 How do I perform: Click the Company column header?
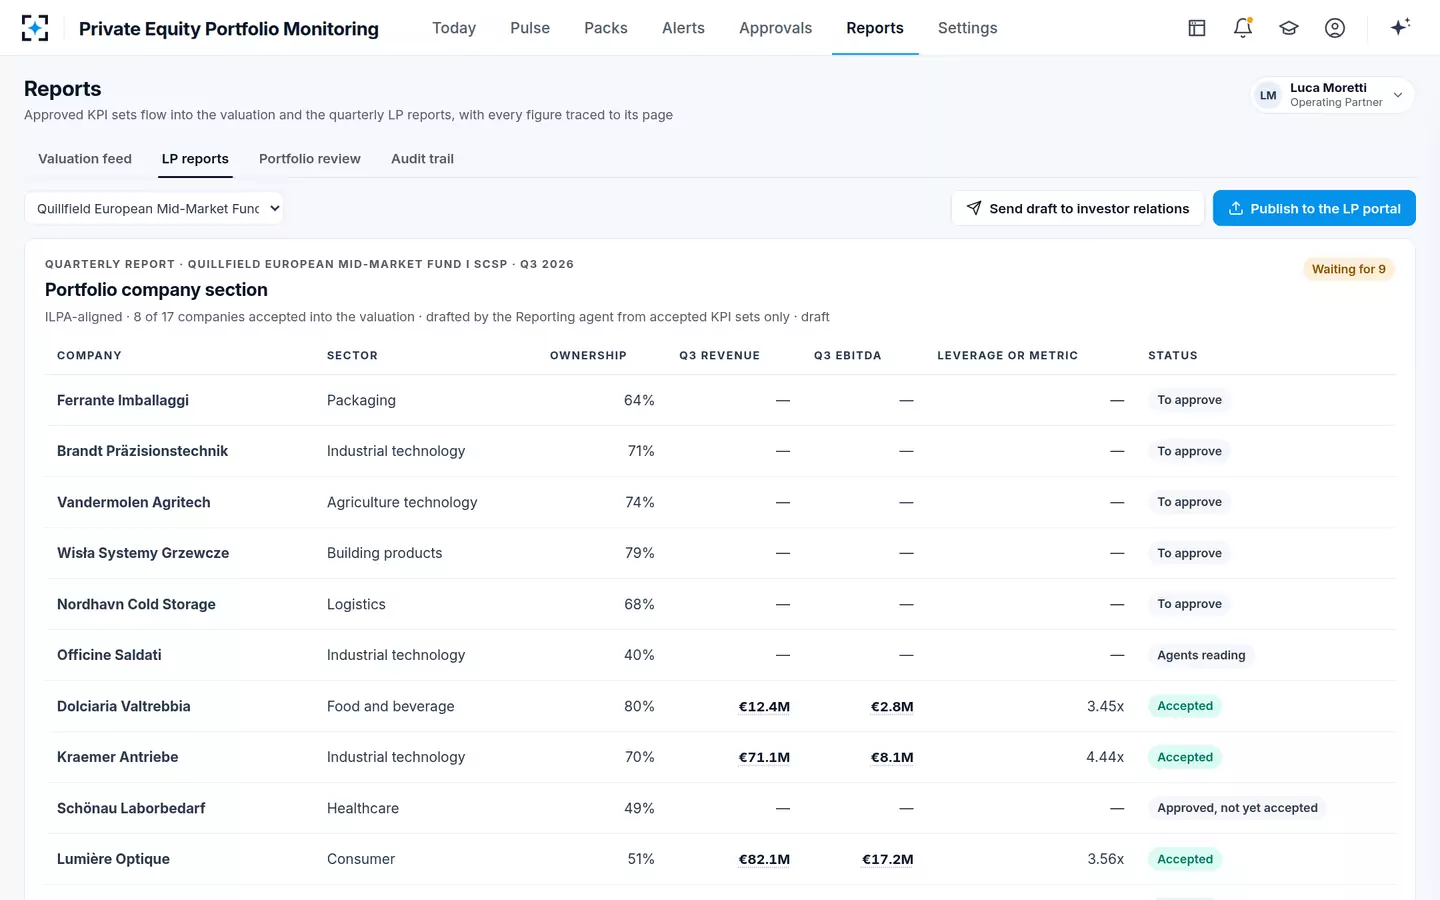click(89, 356)
